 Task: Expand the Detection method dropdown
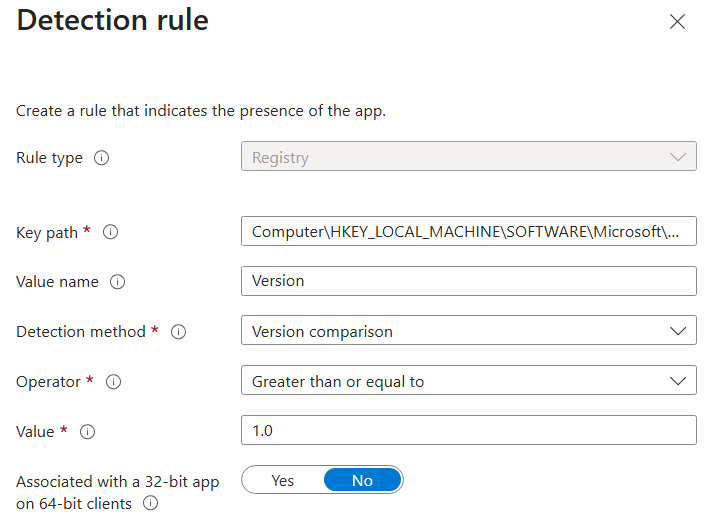[468, 331]
